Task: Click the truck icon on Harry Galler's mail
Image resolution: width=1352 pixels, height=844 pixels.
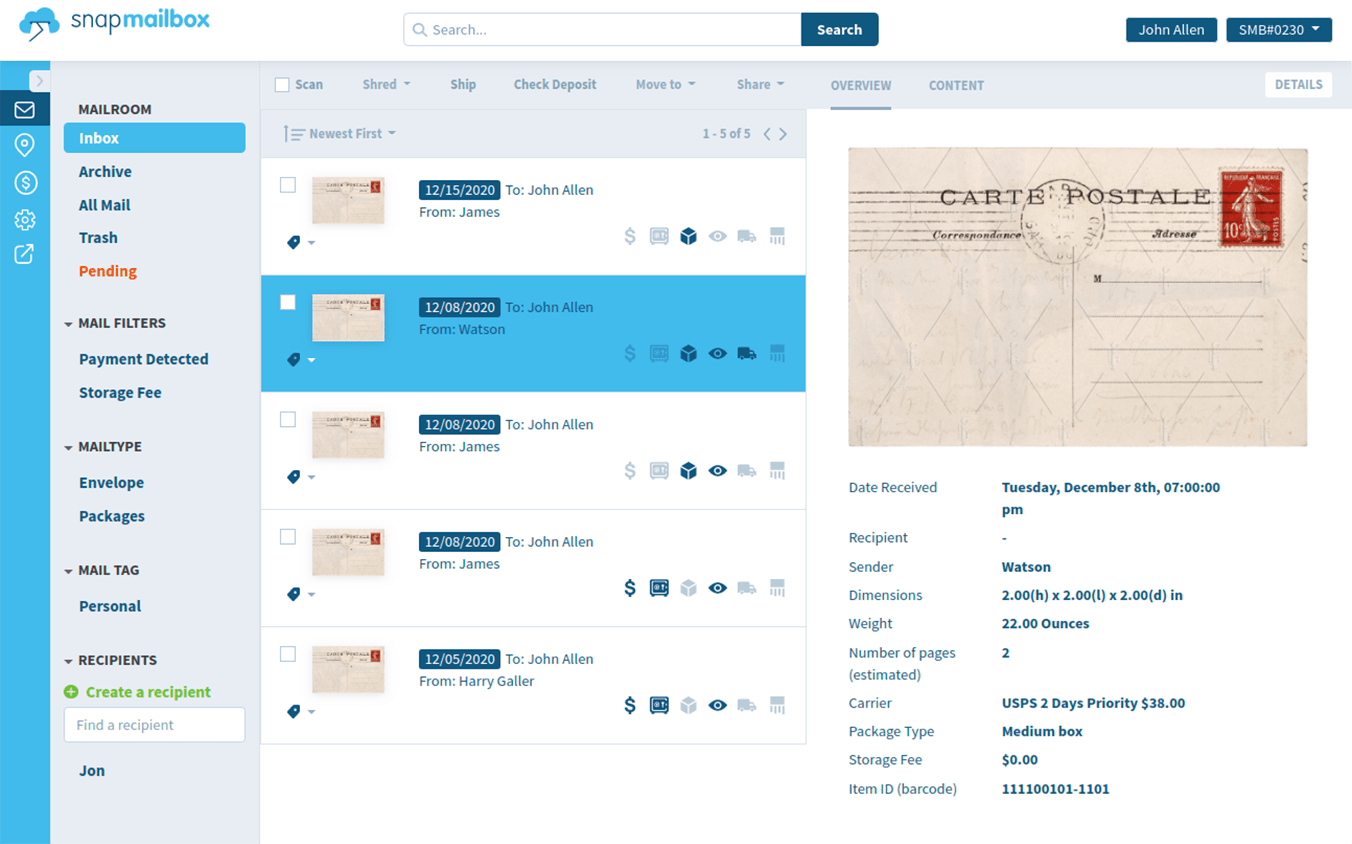Action: [746, 706]
